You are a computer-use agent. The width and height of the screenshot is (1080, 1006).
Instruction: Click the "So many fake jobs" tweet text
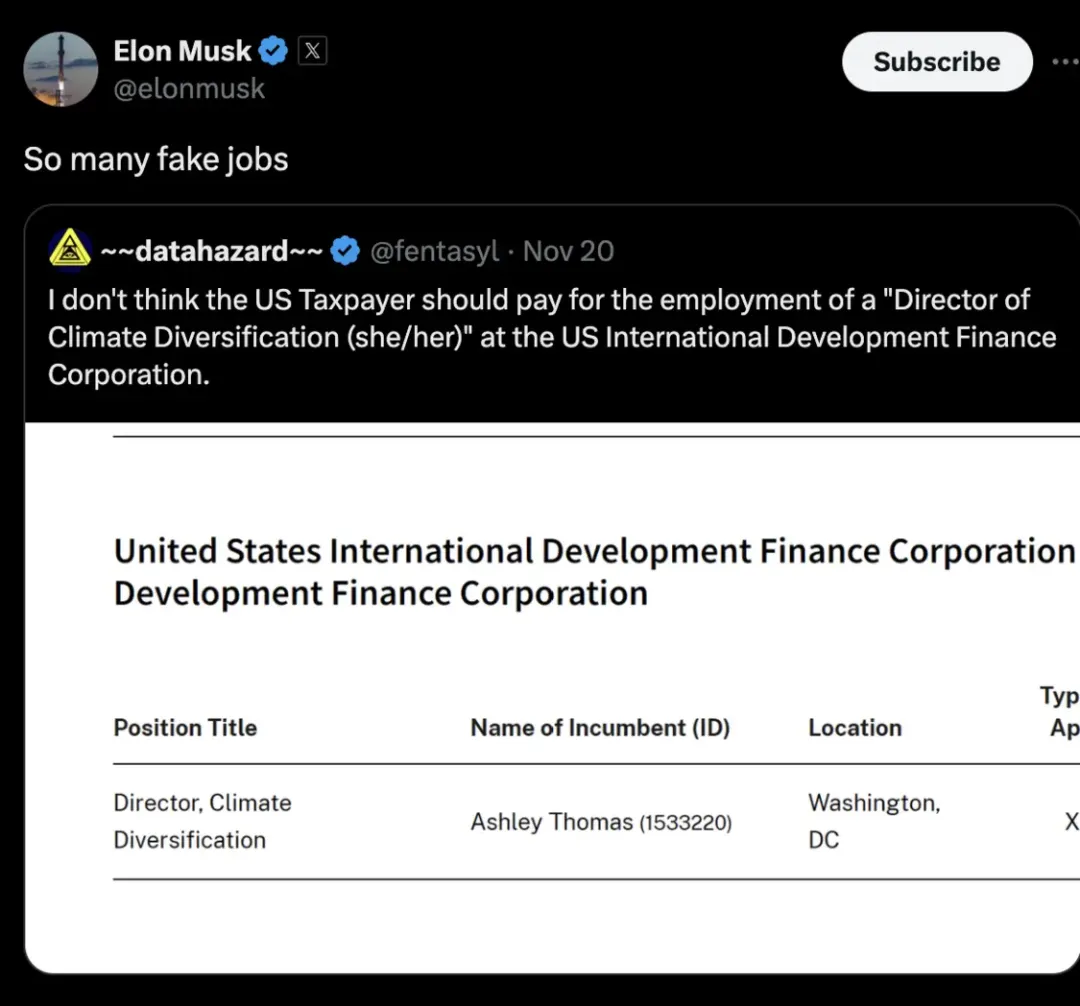(156, 159)
